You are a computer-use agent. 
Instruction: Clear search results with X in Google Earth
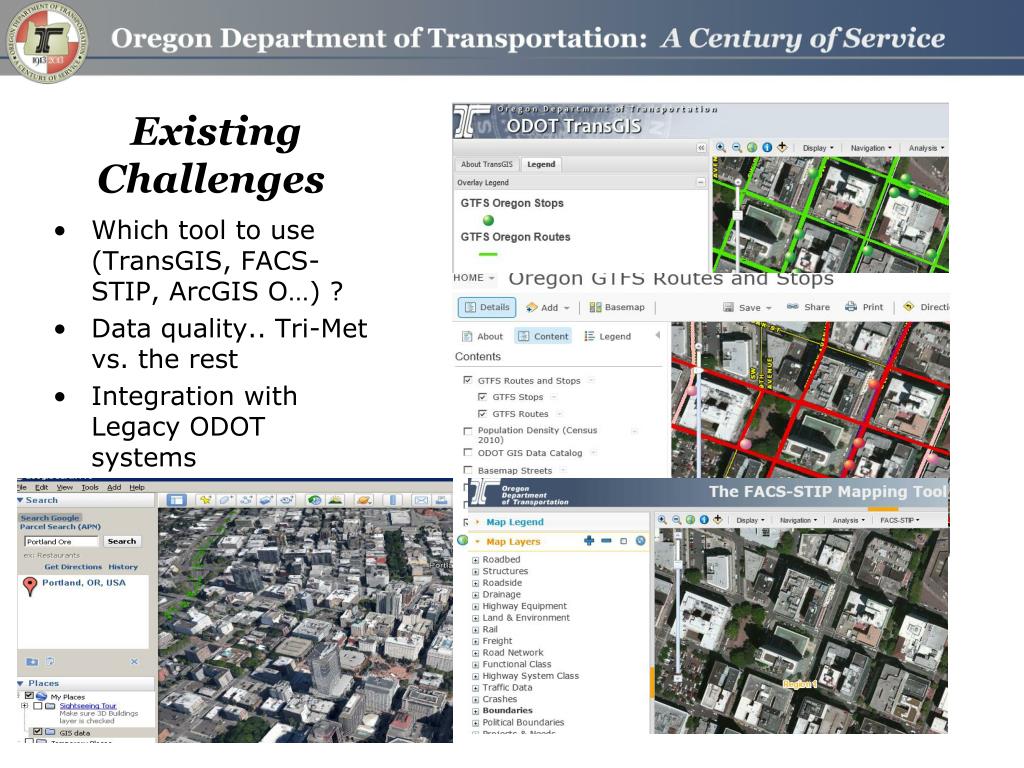tap(134, 662)
